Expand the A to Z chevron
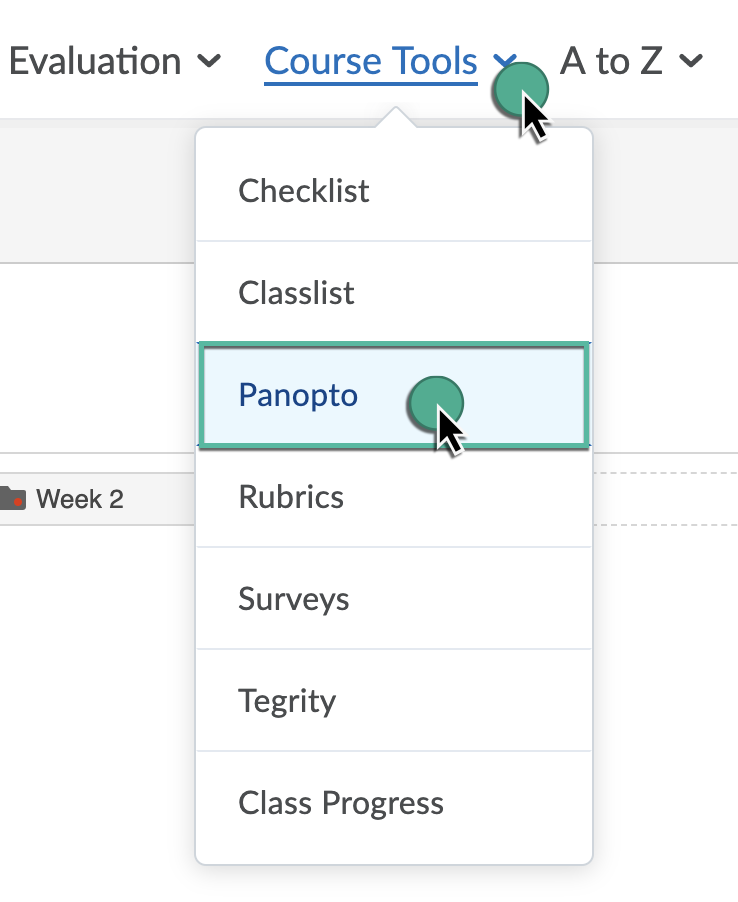The height and width of the screenshot is (902, 738). point(690,62)
